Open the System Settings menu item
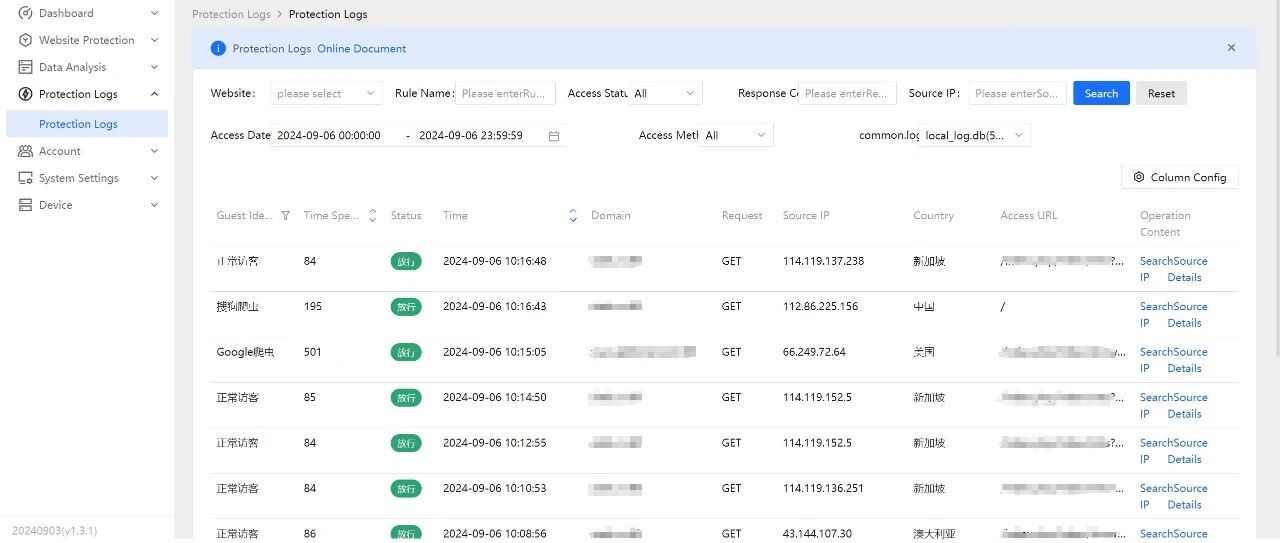The width and height of the screenshot is (1280, 543). [x=87, y=178]
